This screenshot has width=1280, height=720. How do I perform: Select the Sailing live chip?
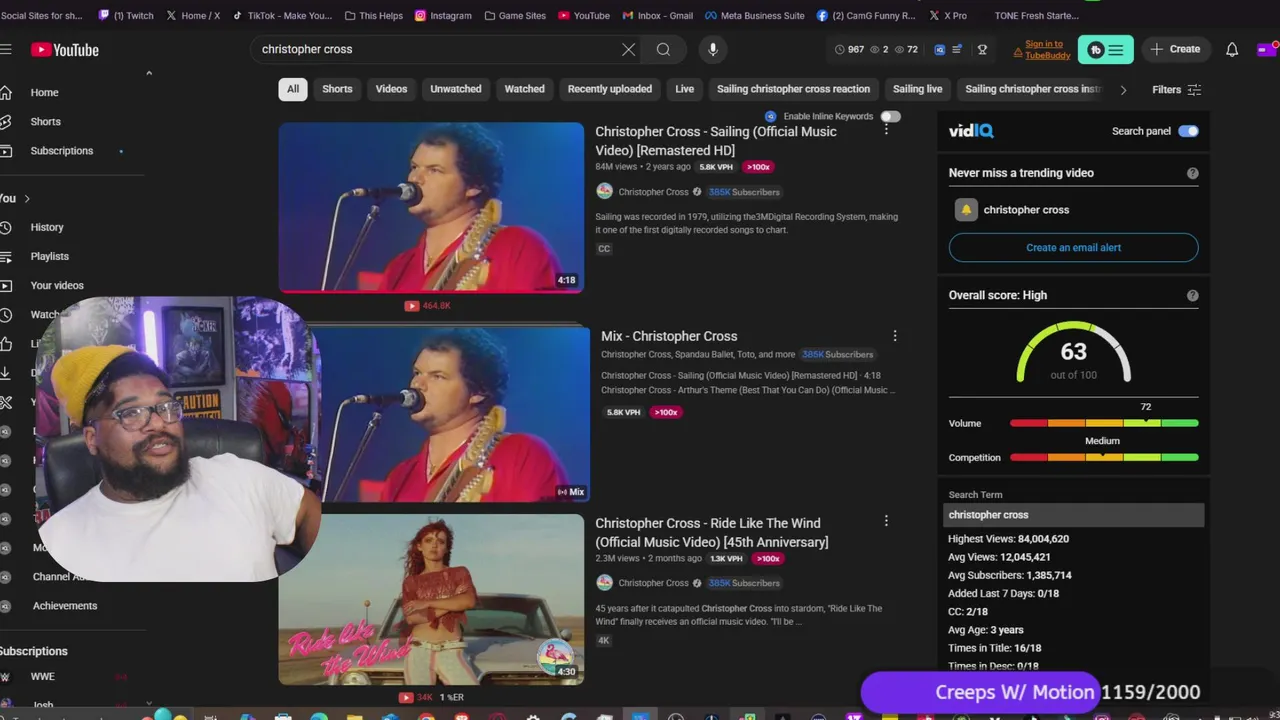917,89
